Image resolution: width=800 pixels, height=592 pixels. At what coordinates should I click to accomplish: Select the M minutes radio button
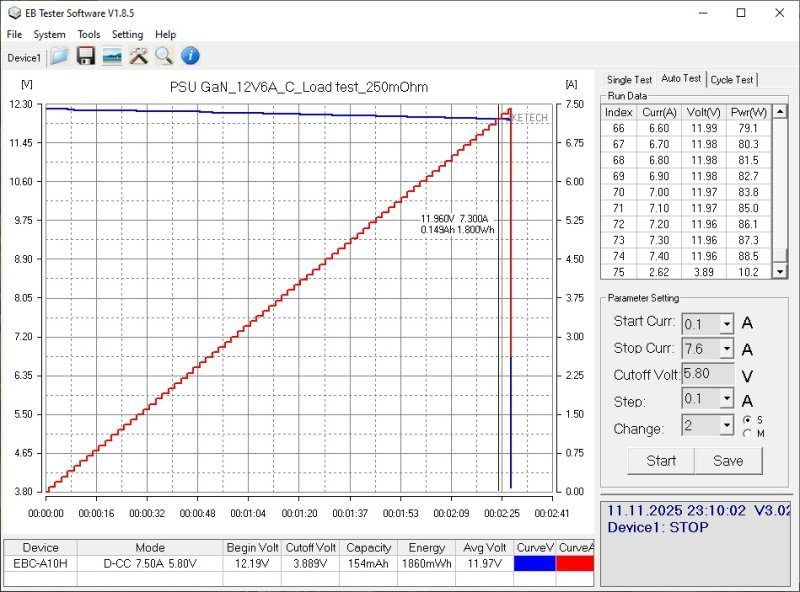pyautogui.click(x=746, y=432)
